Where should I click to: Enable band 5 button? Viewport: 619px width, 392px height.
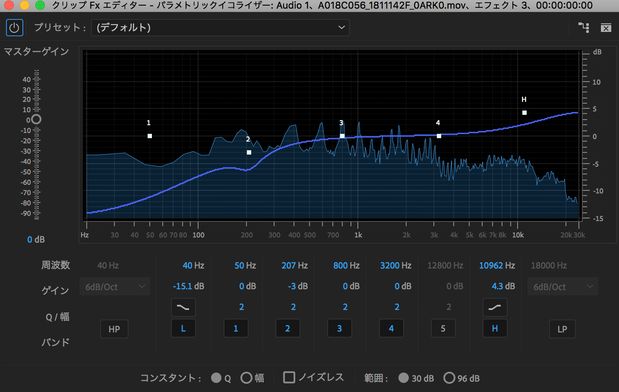pyautogui.click(x=443, y=328)
